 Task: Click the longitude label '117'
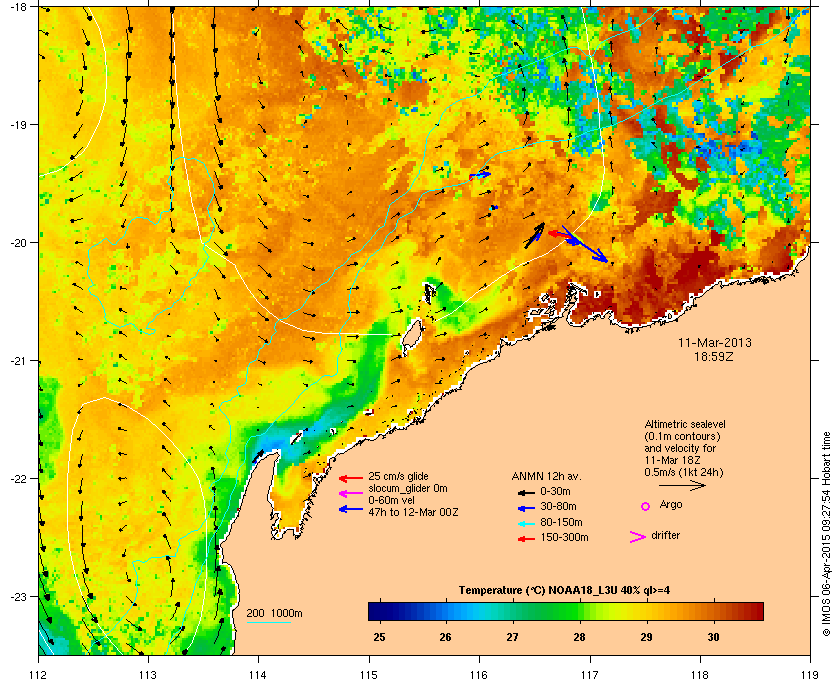pos(590,675)
